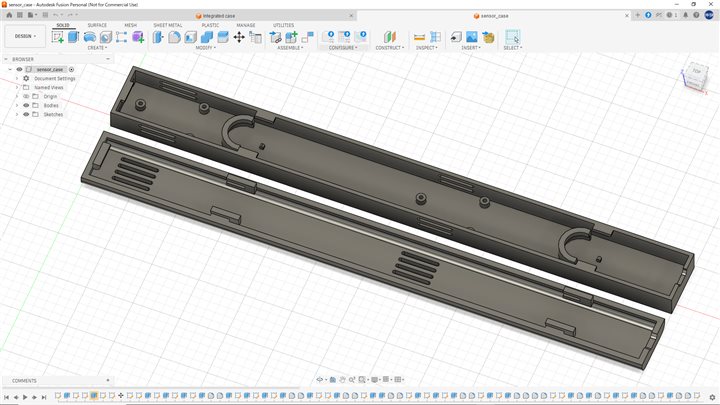Switch to the SURFACE tab
The height and width of the screenshot is (405, 720).
coord(97,25)
